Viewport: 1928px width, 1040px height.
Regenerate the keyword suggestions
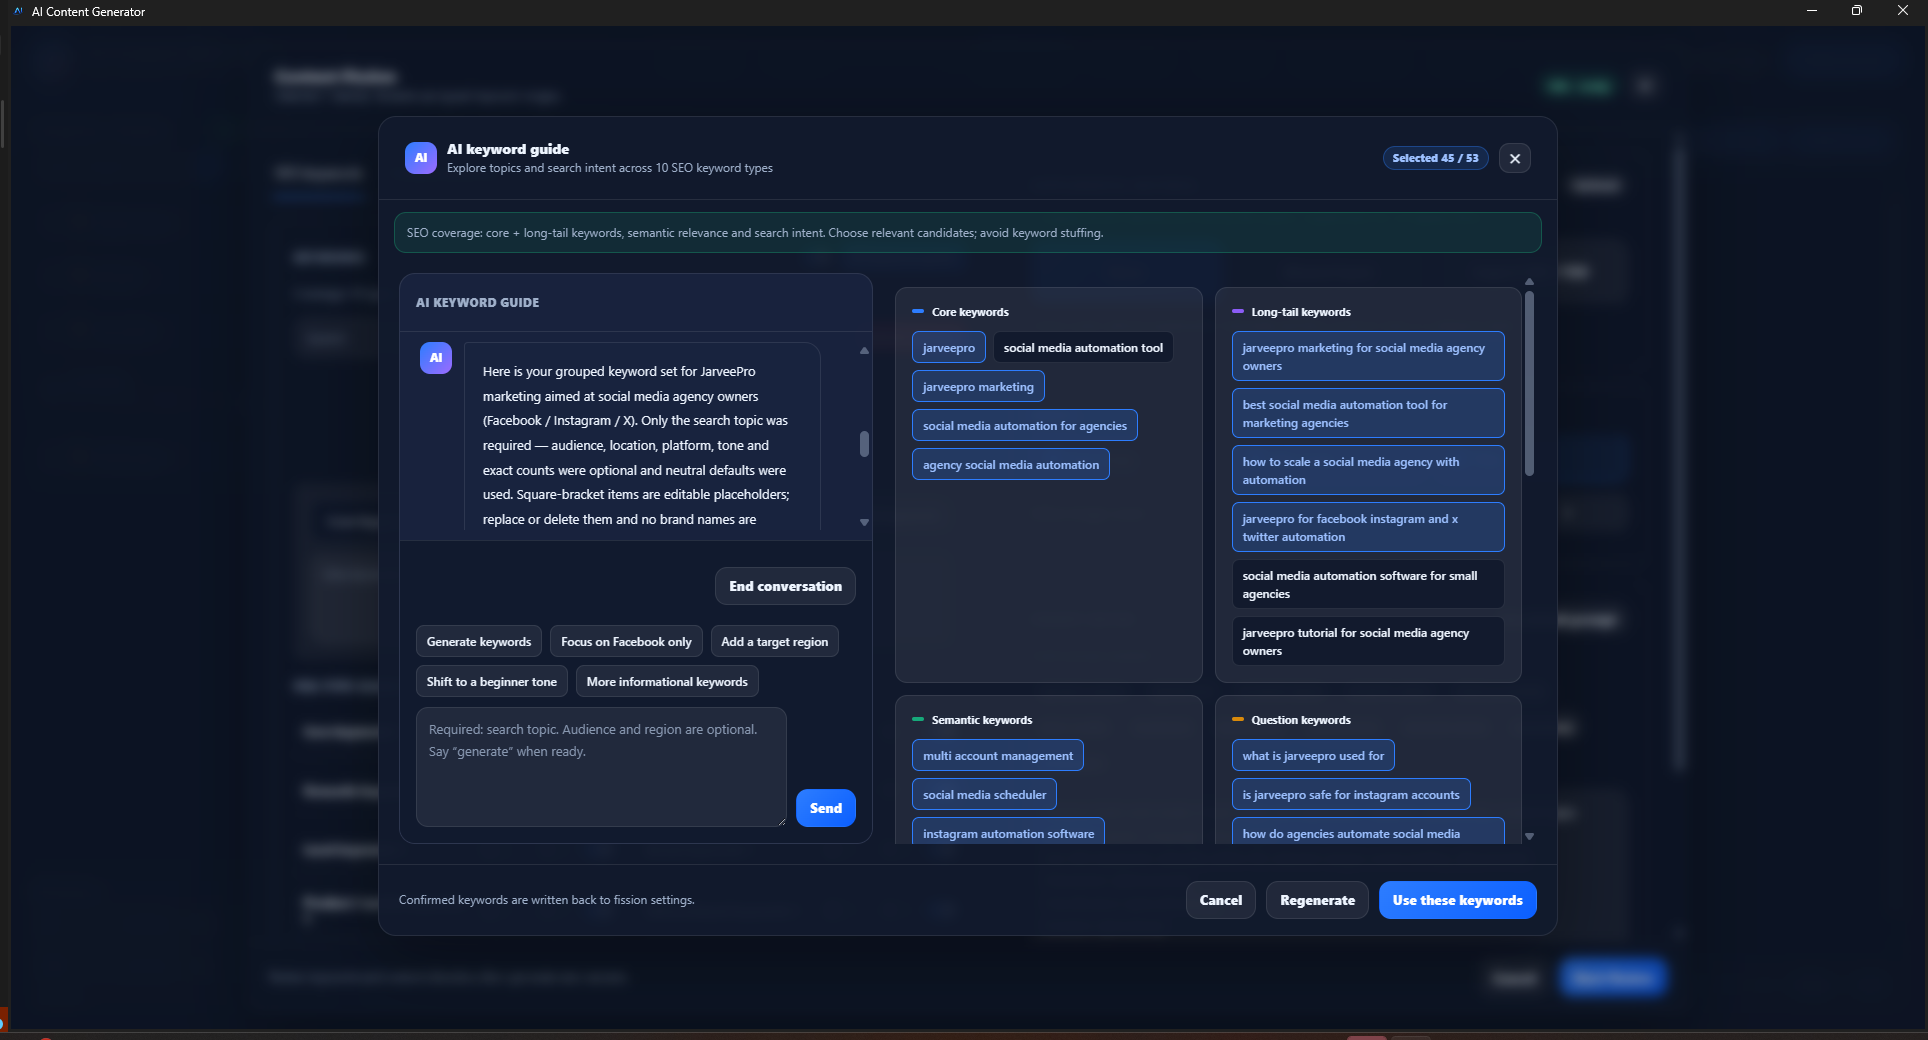[1317, 900]
